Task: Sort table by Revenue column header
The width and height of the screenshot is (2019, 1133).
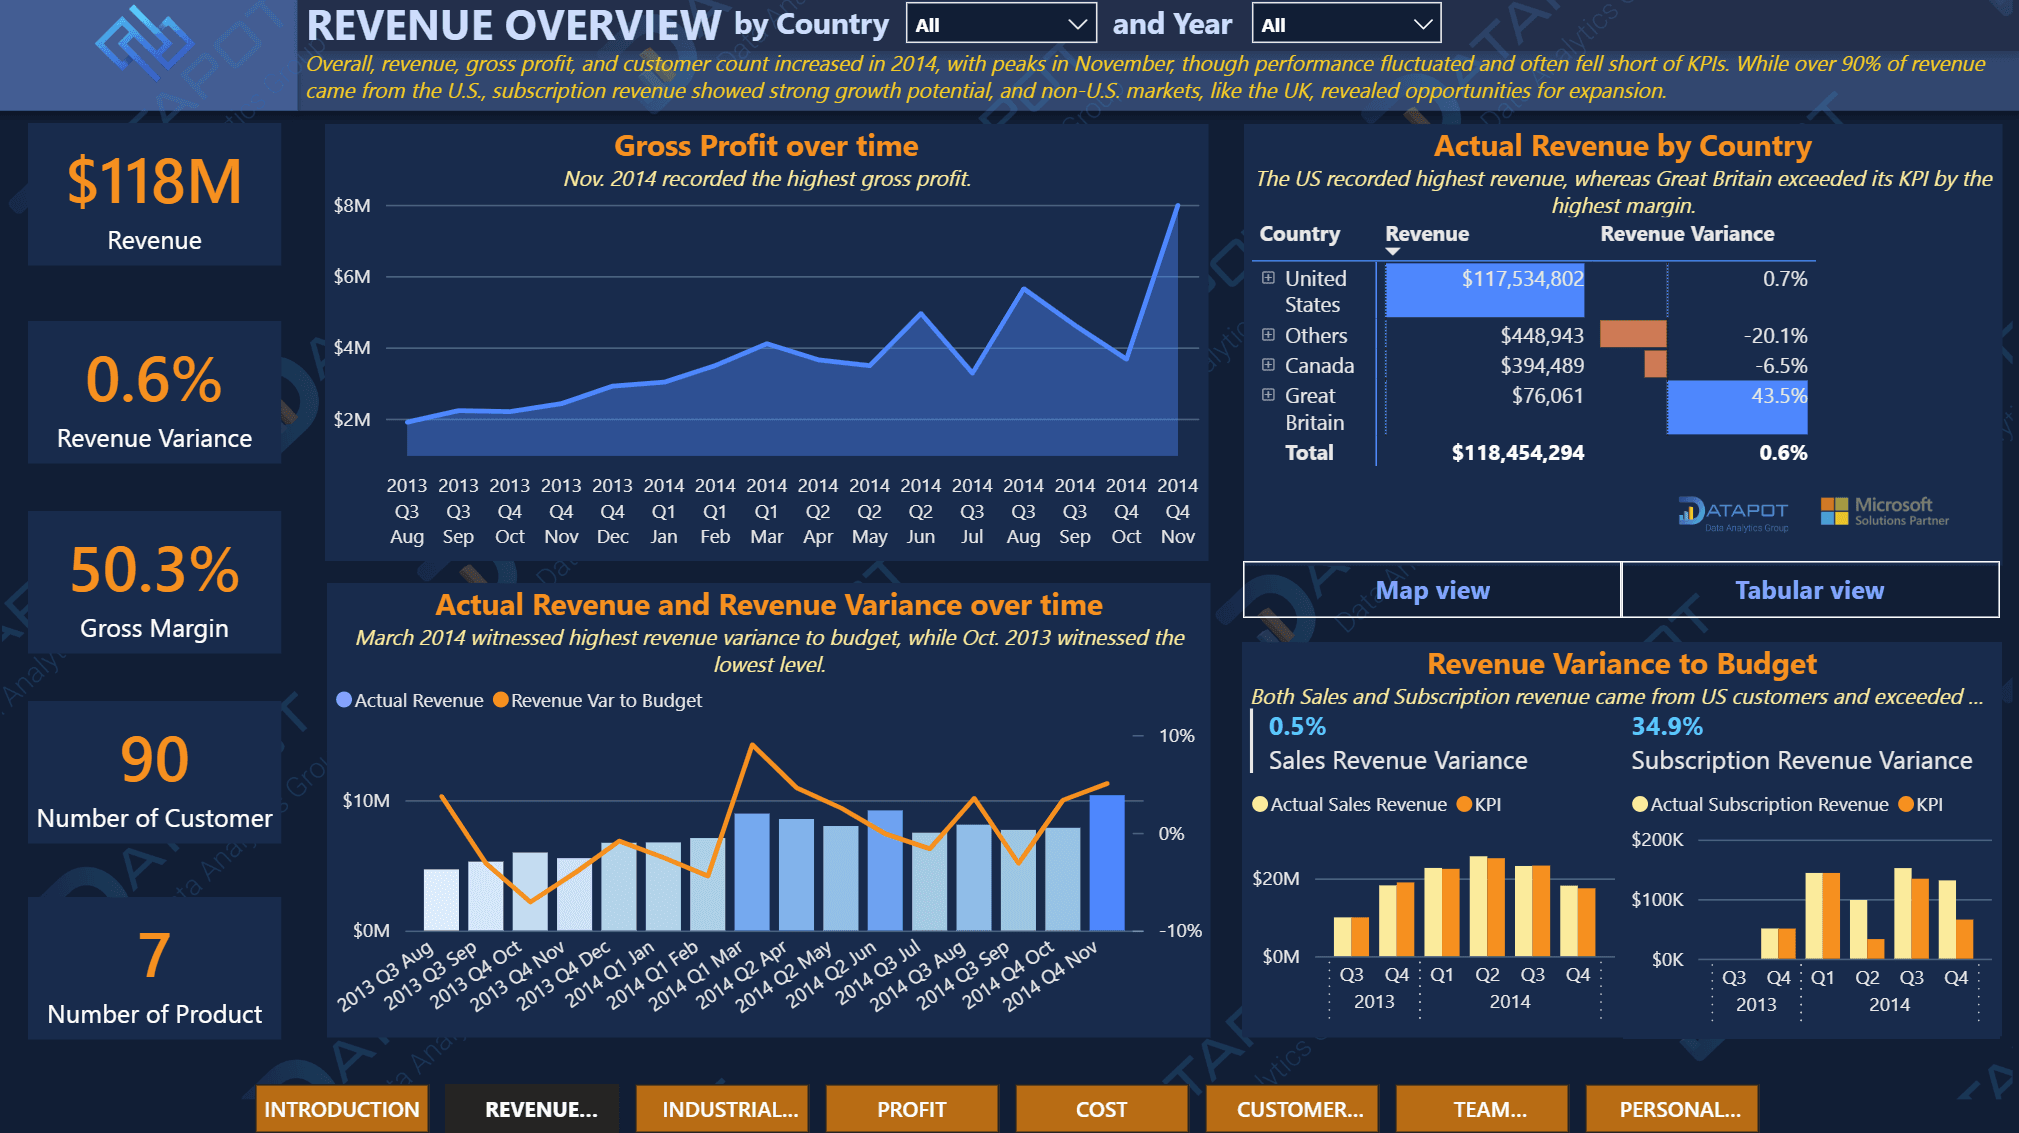Action: 1427,234
